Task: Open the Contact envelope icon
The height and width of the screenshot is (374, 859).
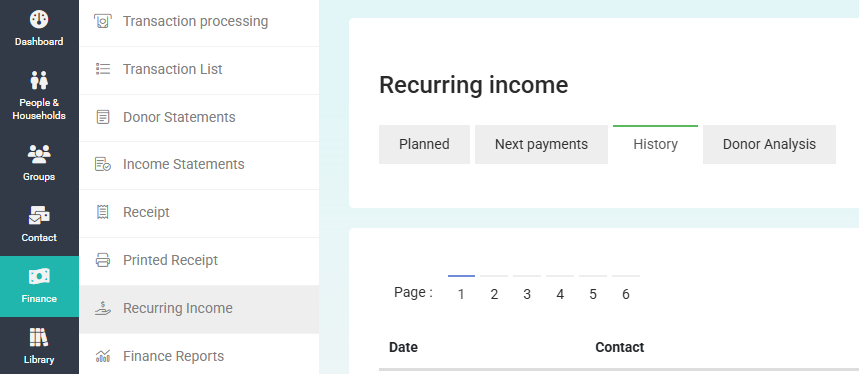Action: (x=39, y=216)
